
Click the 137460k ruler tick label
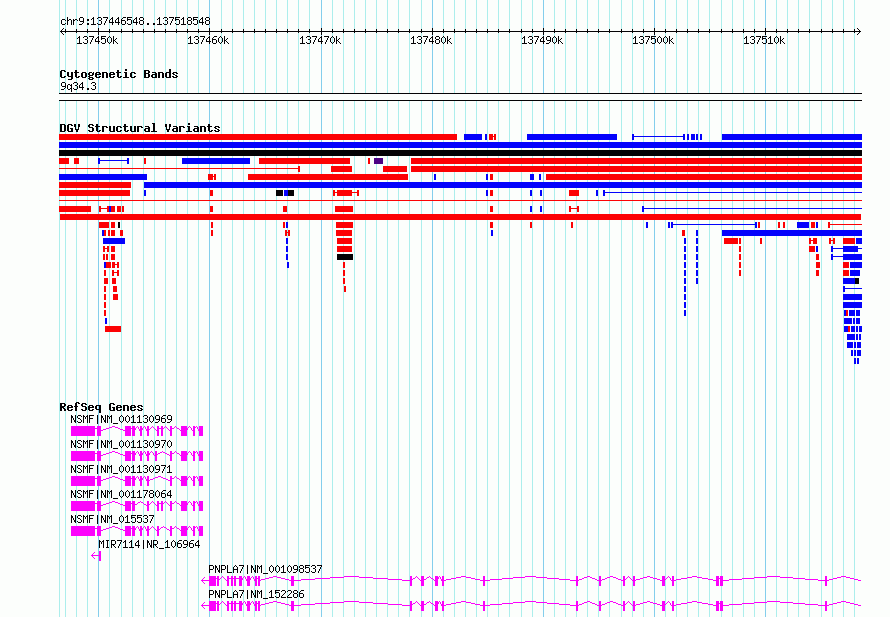208,40
